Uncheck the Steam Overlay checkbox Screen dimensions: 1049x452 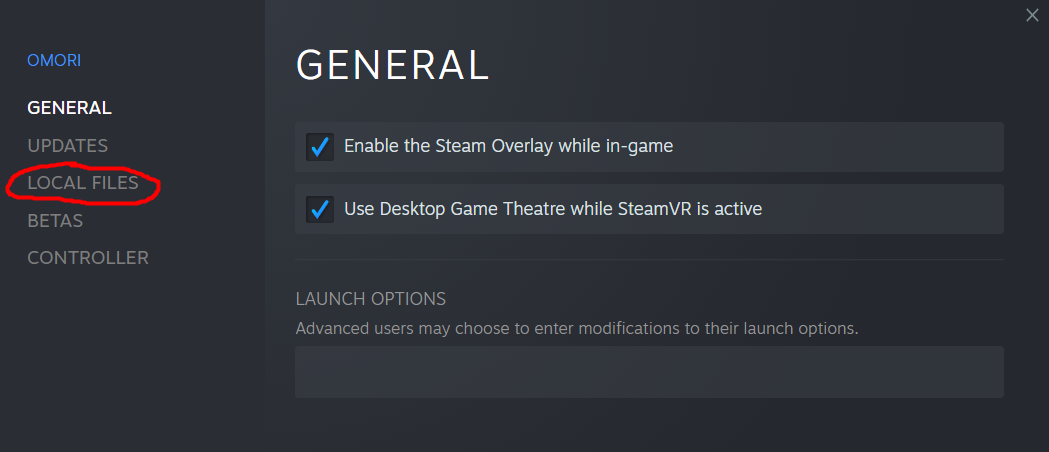320,147
